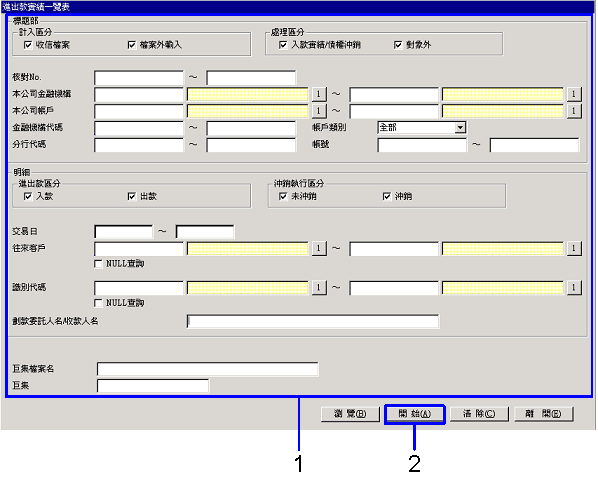The width and height of the screenshot is (598, 479).
Task: Toggle the 出款 checkbox
Action: tap(132, 196)
